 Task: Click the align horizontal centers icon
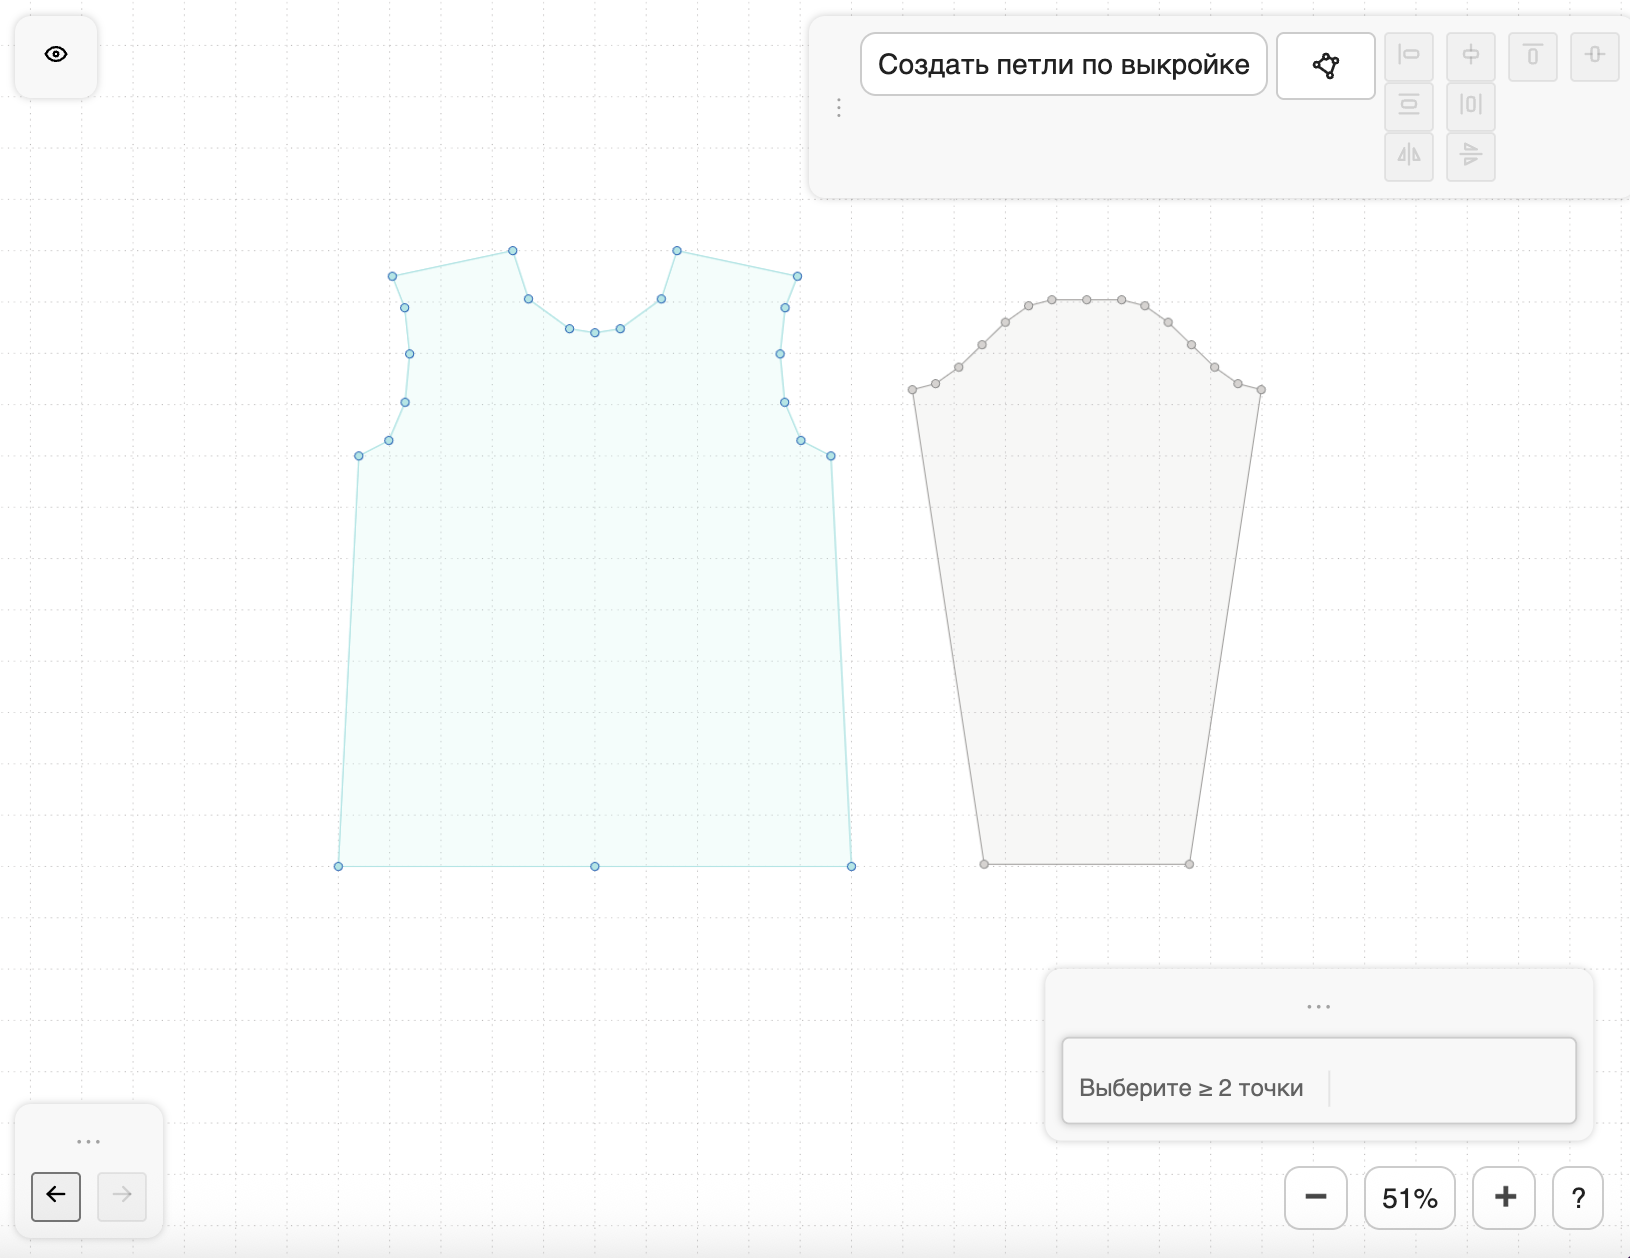pos(1470,56)
